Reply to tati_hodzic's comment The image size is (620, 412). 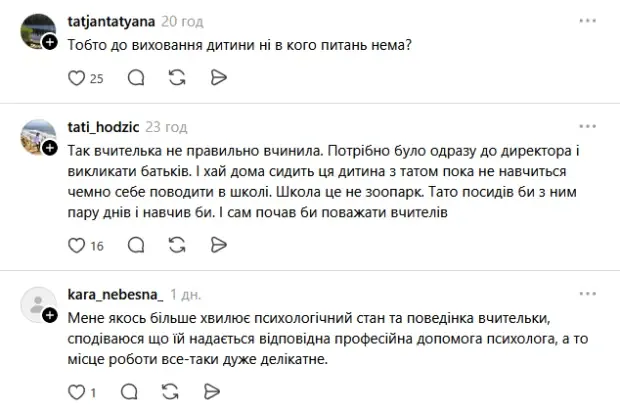136,243
